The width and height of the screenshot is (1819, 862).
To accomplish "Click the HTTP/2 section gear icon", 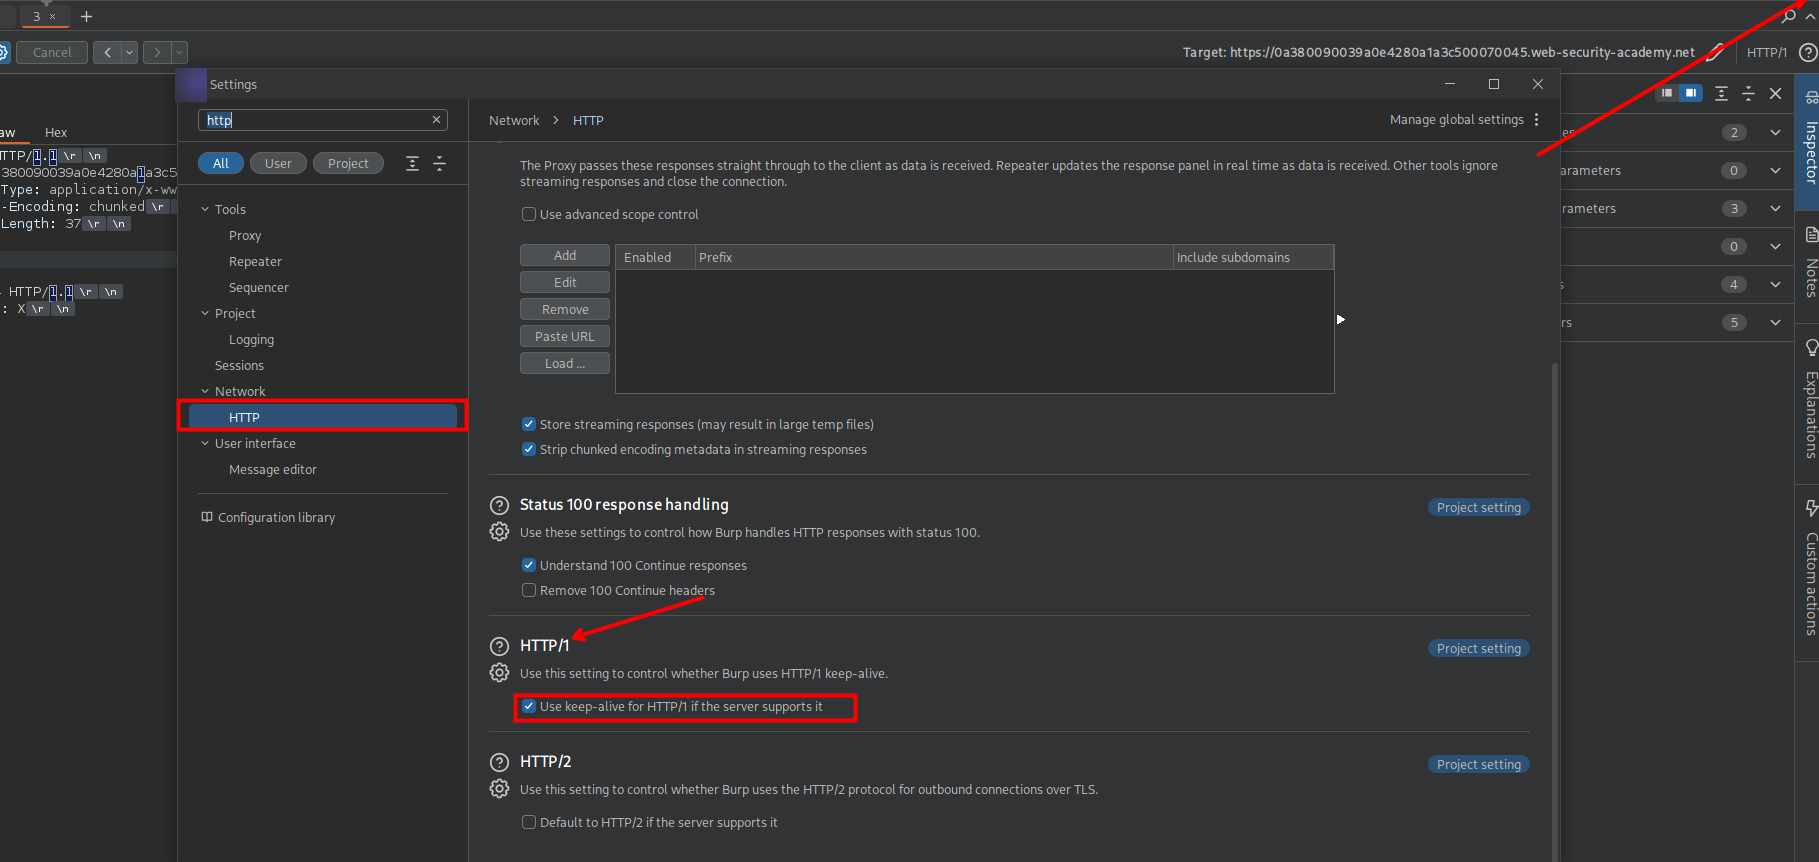I will click(x=499, y=789).
